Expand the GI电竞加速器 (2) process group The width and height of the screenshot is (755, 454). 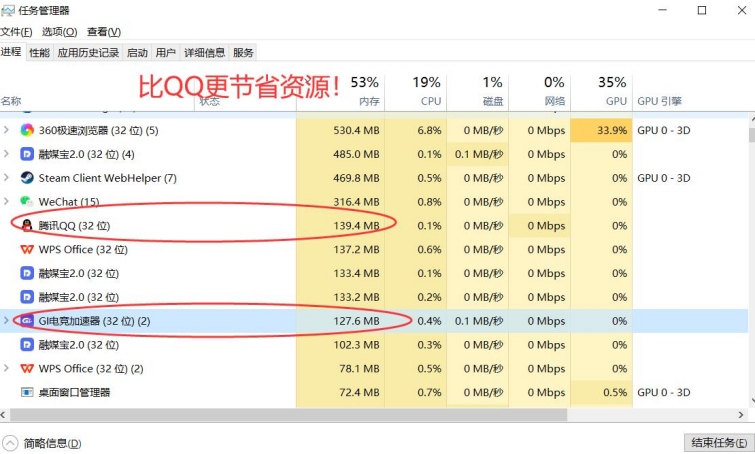6,320
